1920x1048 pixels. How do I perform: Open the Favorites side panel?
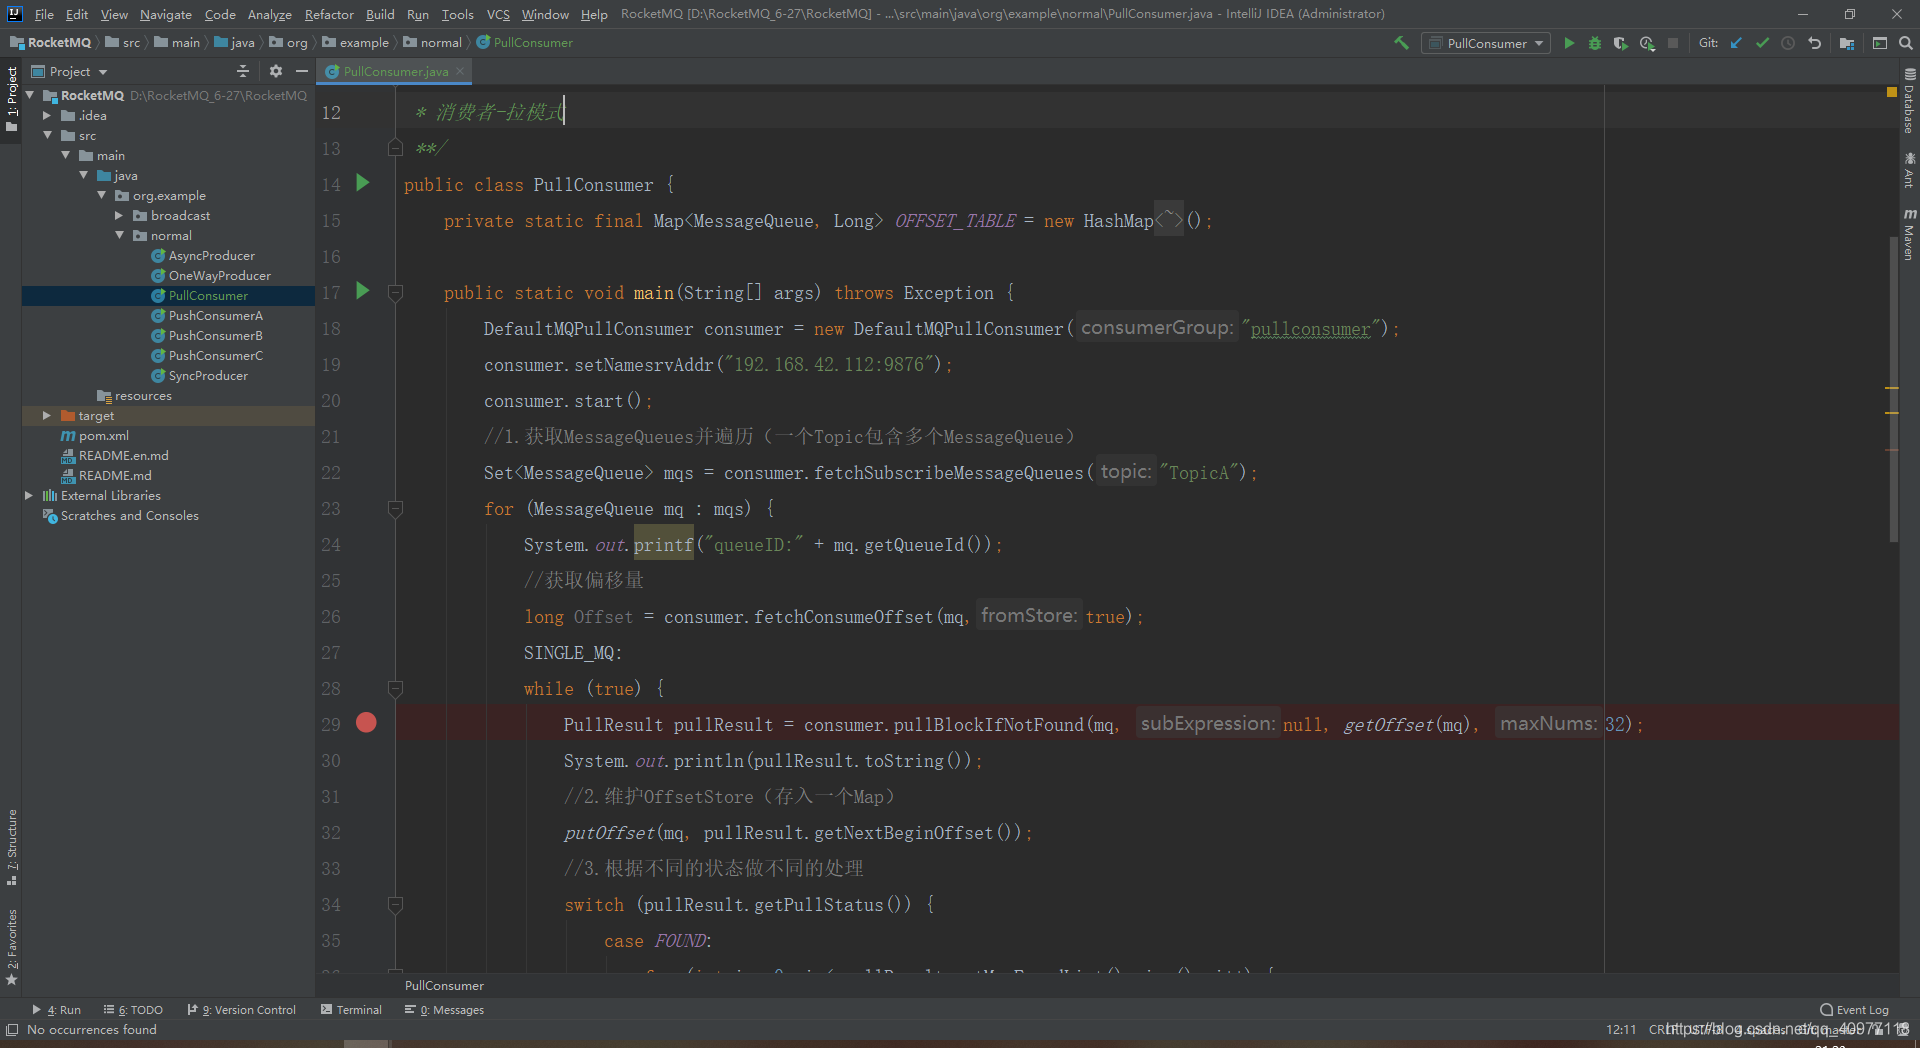[x=11, y=947]
